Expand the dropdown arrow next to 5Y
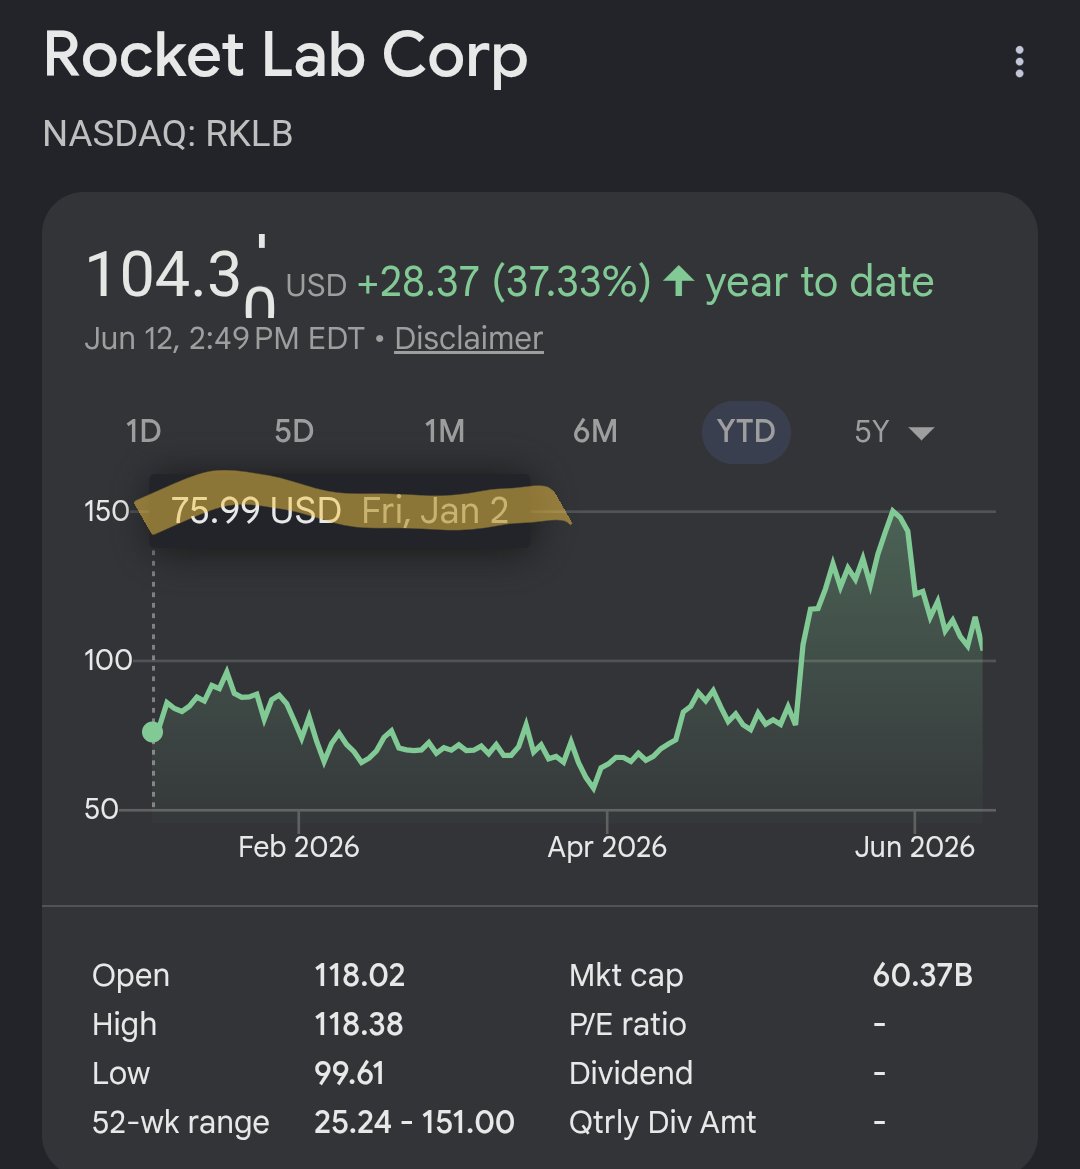Image resolution: width=1080 pixels, height=1169 pixels. [921, 433]
